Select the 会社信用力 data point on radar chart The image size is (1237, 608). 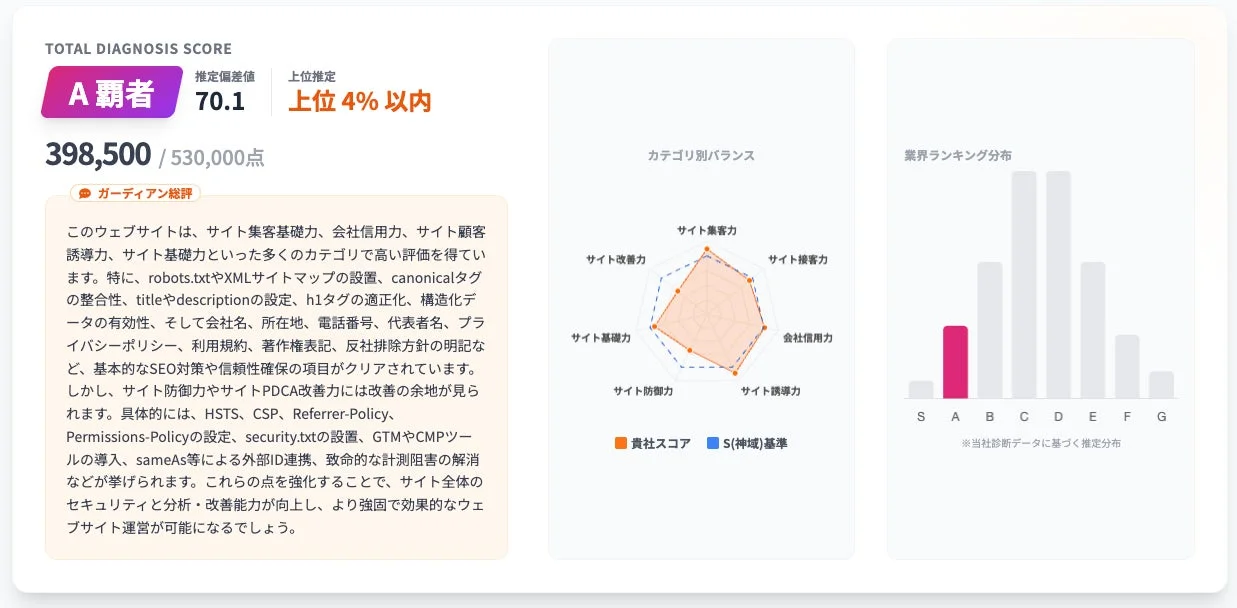coord(764,326)
